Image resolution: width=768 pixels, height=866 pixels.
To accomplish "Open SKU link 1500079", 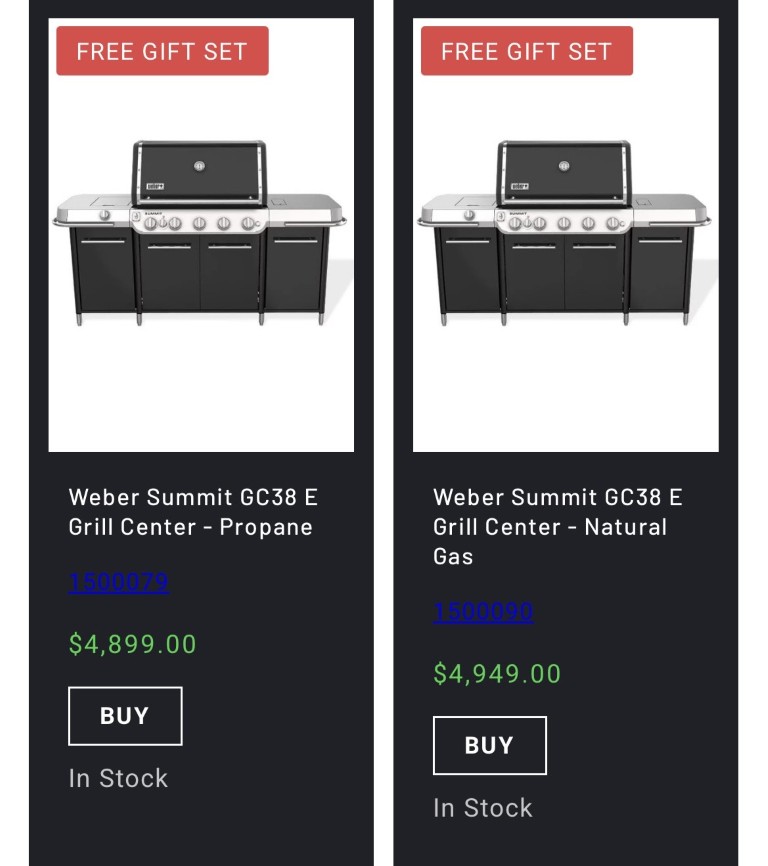I will click(118, 582).
